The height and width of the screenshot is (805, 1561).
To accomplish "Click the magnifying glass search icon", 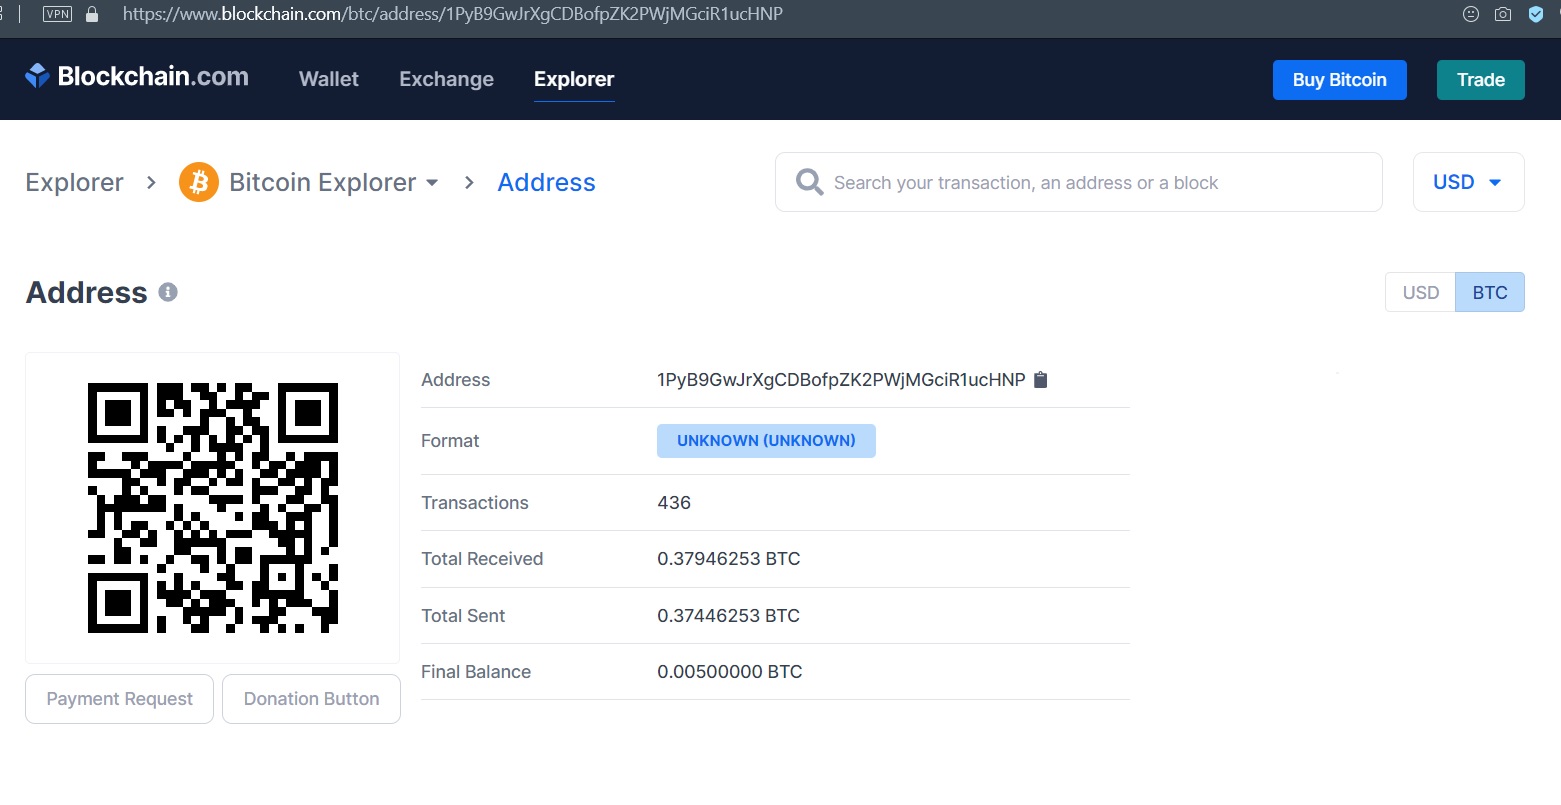I will click(x=809, y=182).
